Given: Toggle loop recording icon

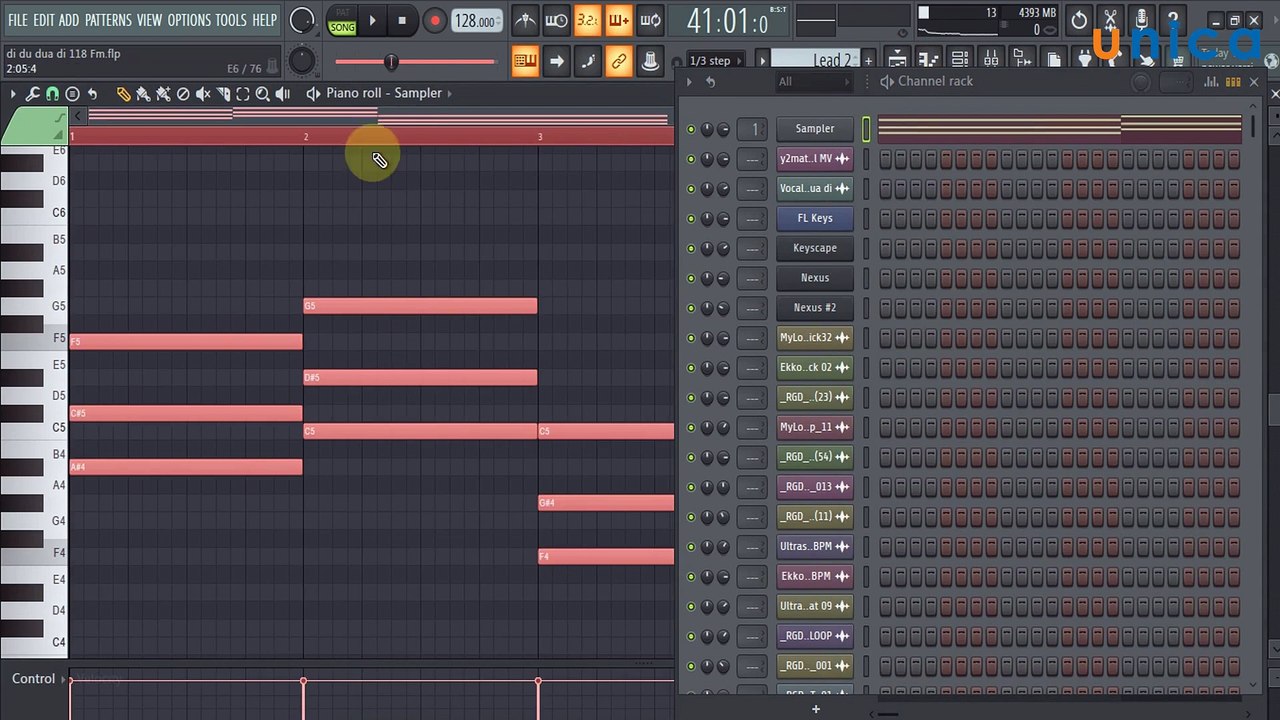Looking at the screenshot, I should click(x=650, y=20).
